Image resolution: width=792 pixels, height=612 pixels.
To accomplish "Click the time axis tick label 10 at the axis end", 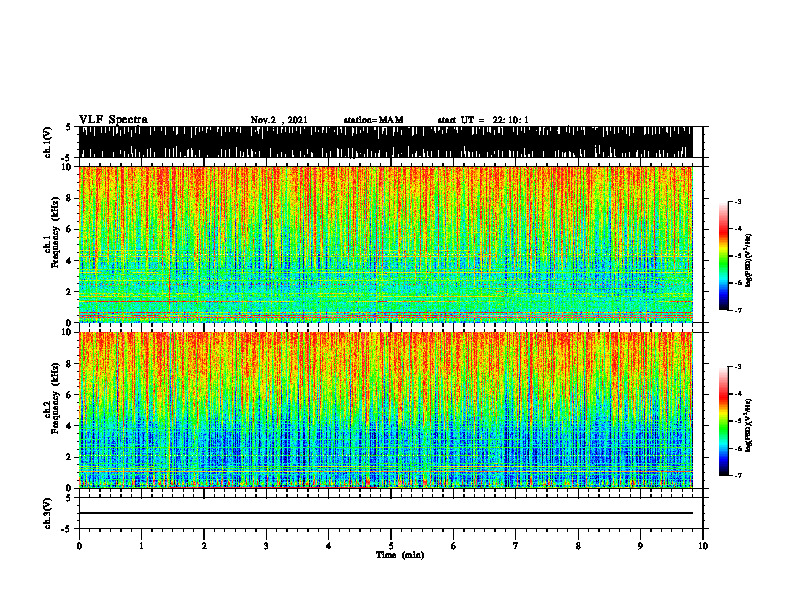I will point(703,546).
